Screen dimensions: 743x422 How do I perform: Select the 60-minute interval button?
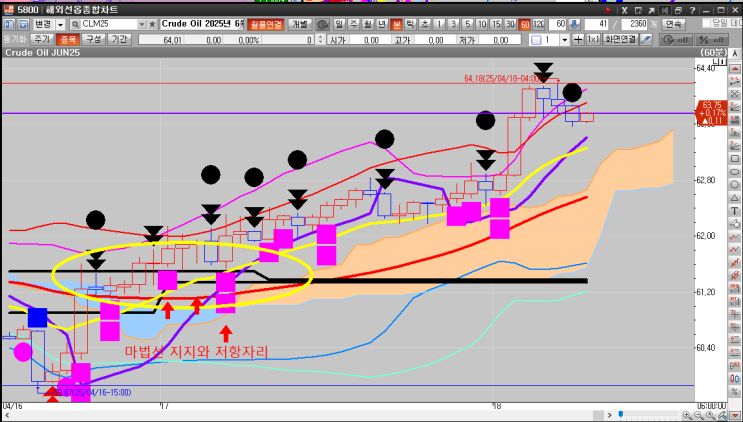525,24
